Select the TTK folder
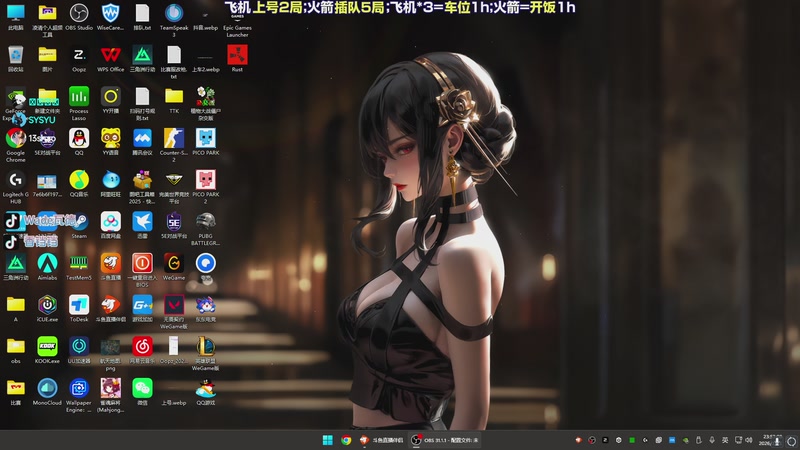 (x=174, y=97)
